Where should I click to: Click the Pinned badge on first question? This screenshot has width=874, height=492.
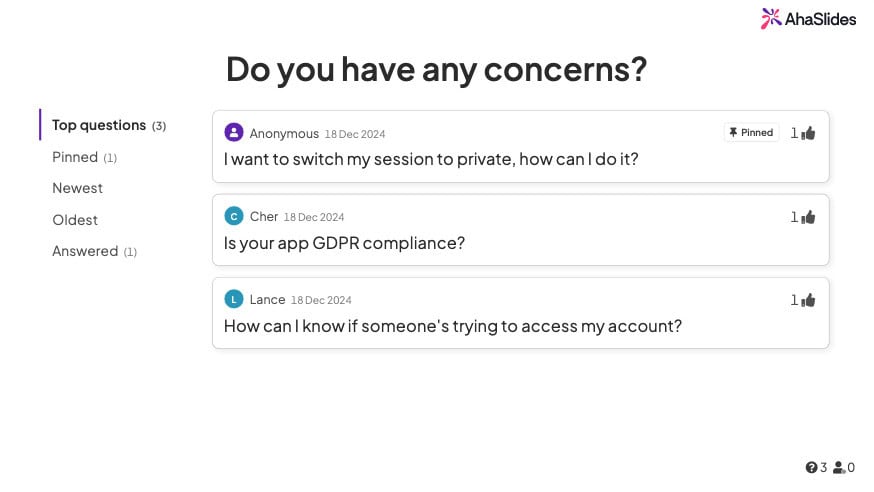pyautogui.click(x=751, y=132)
